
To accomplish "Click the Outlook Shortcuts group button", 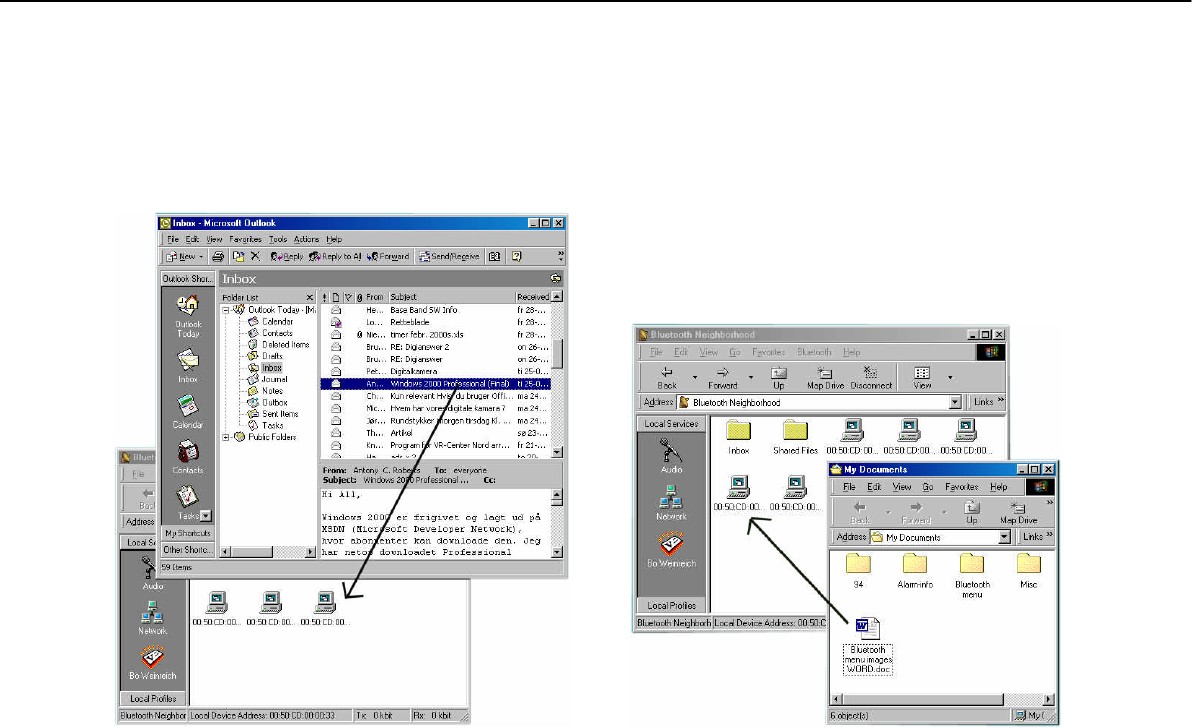I will [188, 279].
